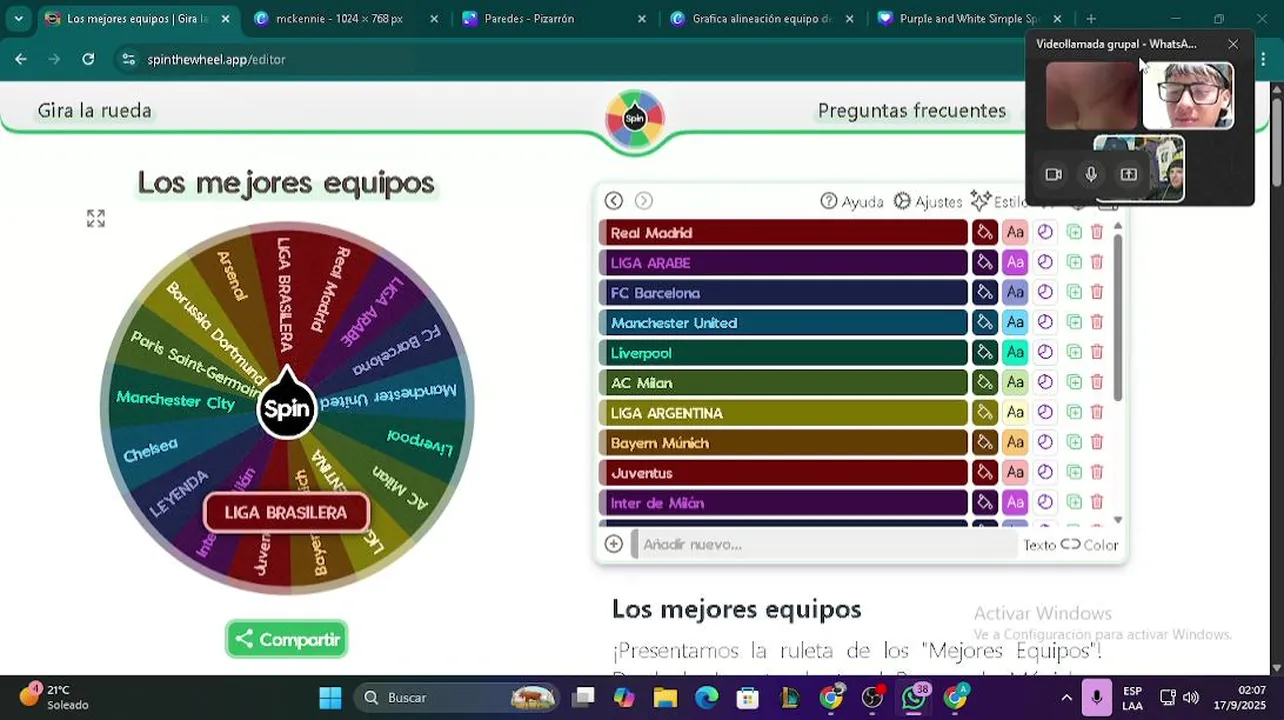
Task: Open Ajustes settings
Action: click(927, 201)
